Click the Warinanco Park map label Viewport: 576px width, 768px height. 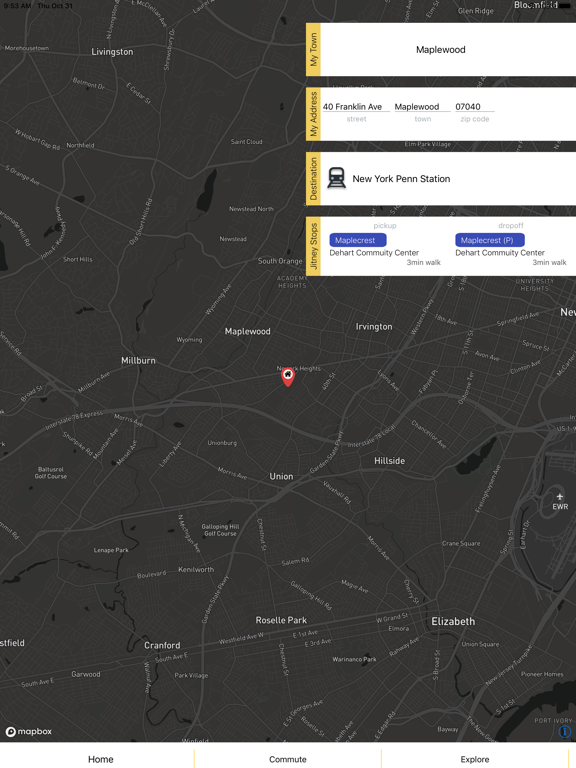point(354,659)
